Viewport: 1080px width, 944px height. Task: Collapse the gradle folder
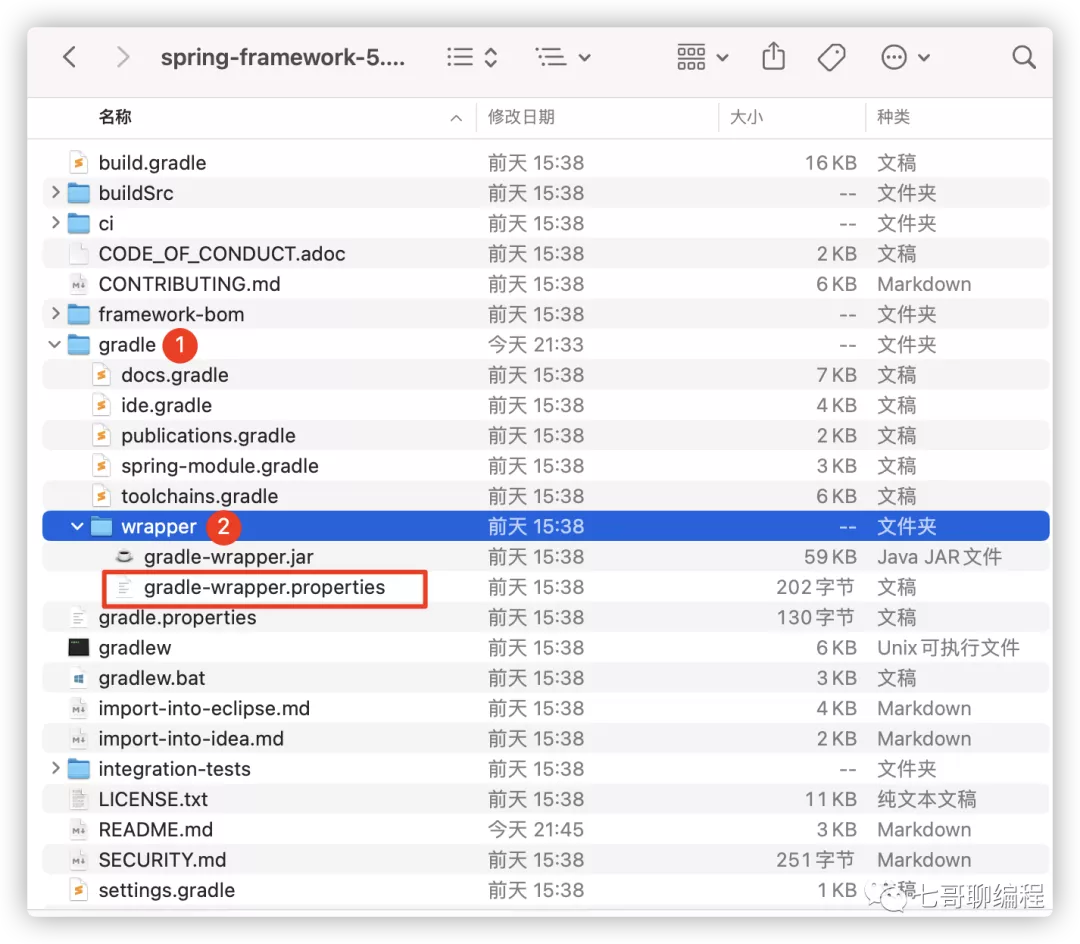coord(55,344)
